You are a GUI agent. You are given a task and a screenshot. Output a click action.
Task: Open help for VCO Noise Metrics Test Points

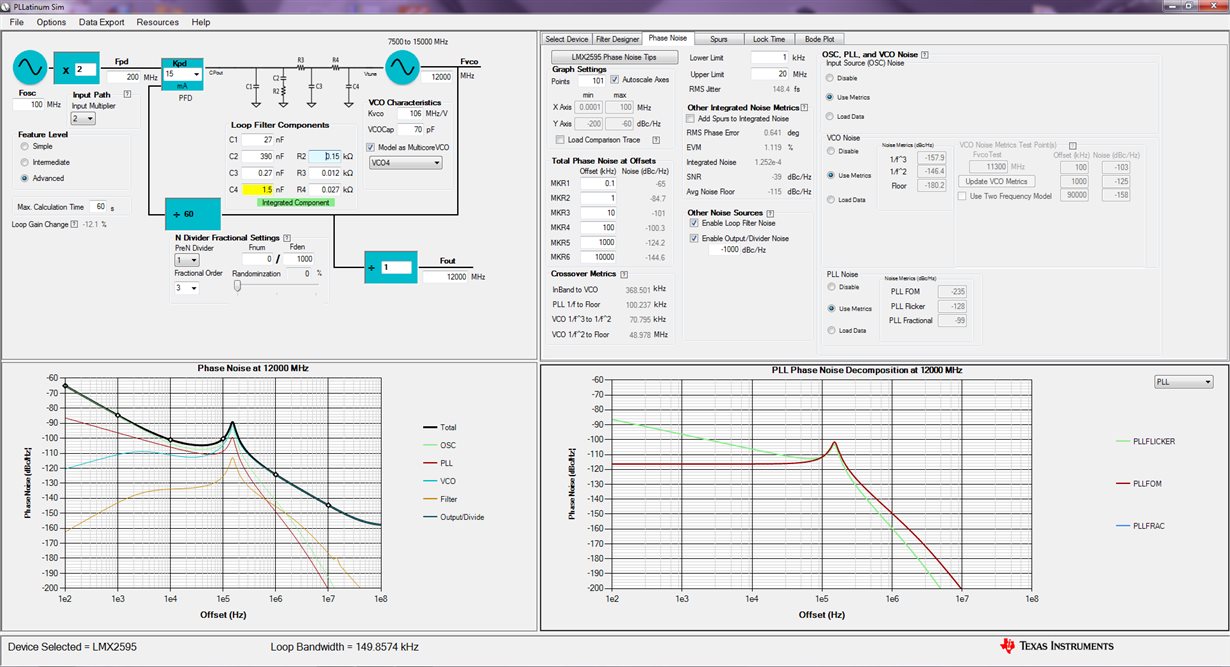1072,145
